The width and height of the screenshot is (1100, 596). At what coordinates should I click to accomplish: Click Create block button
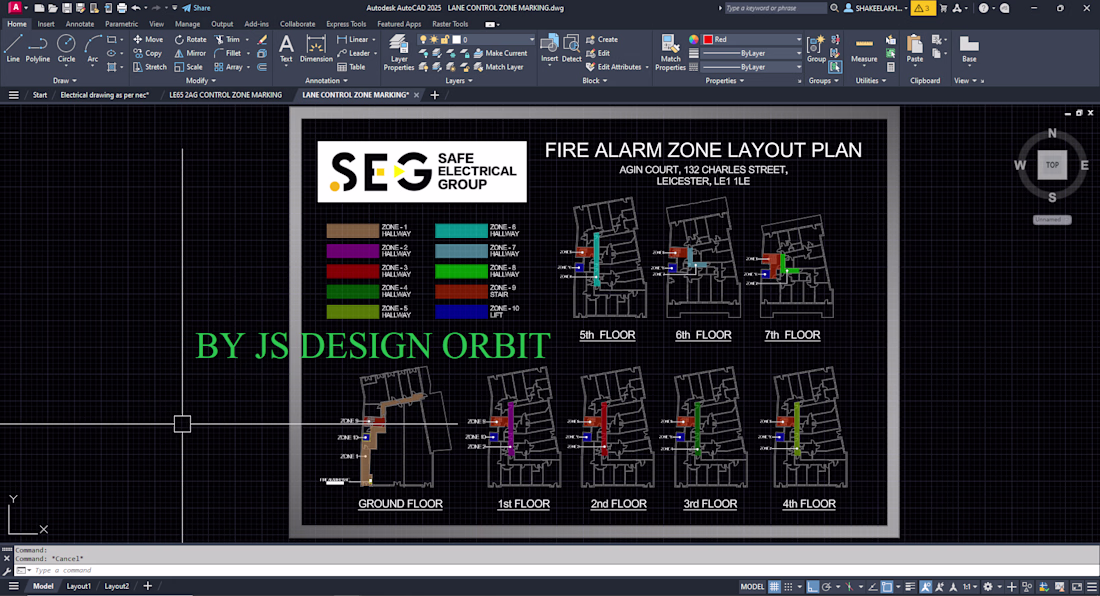[602, 39]
